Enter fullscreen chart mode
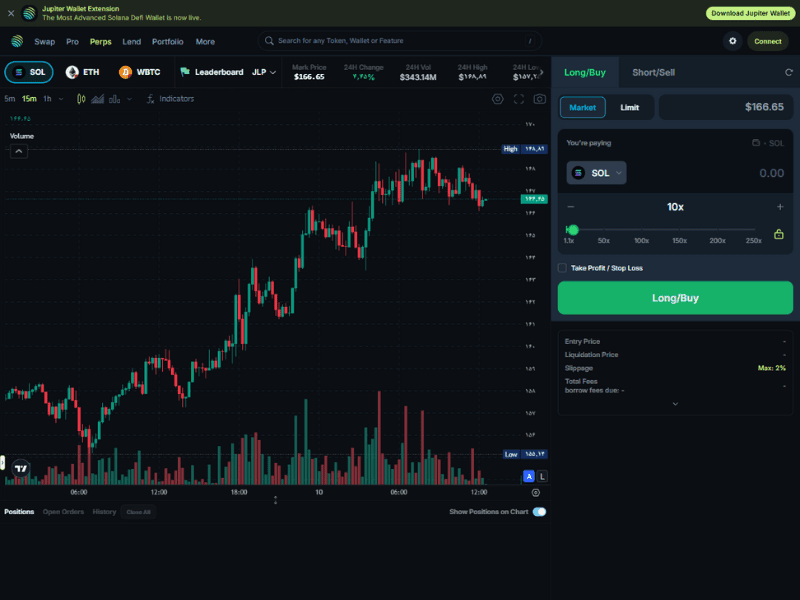800x600 pixels. click(x=519, y=99)
